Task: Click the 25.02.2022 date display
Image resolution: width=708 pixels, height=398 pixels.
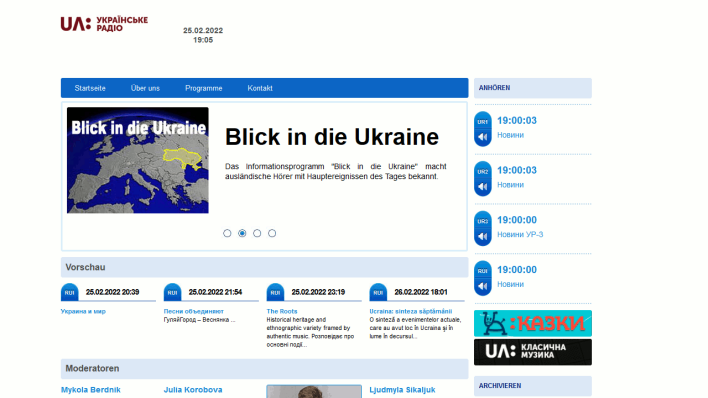Action: pos(203,30)
